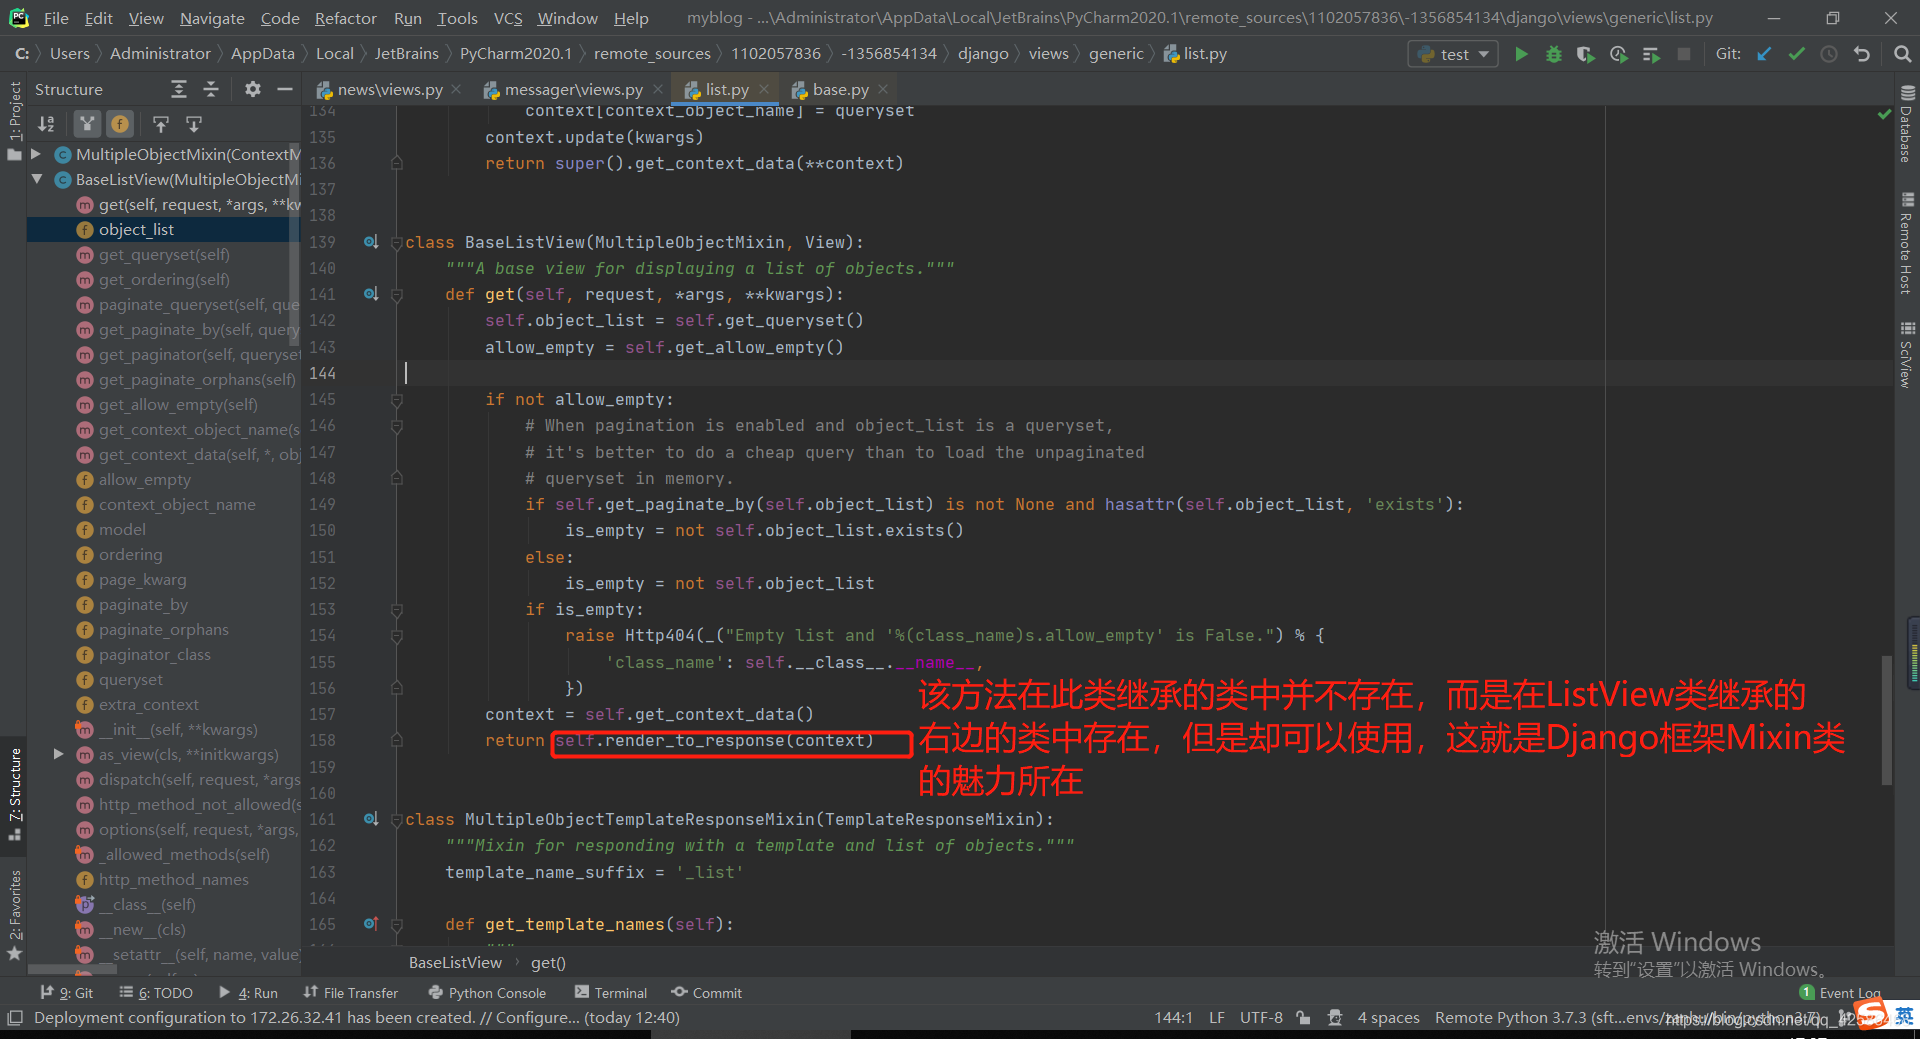
Task: Open the Remote Host side panel
Action: [x=1906, y=244]
